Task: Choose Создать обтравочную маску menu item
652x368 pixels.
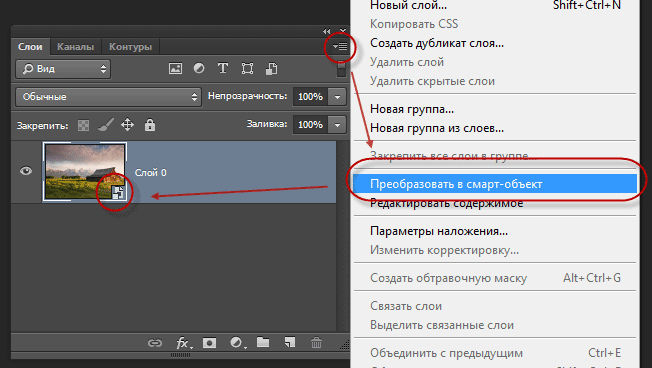Action: coord(495,278)
